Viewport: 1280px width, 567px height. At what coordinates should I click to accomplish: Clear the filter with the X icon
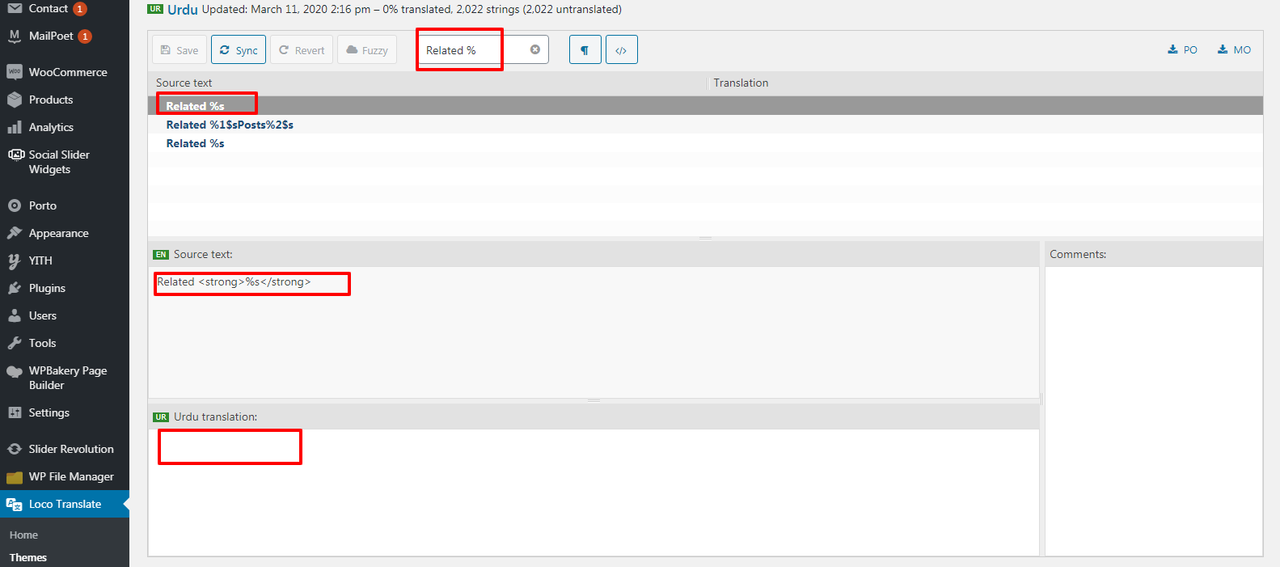point(535,50)
